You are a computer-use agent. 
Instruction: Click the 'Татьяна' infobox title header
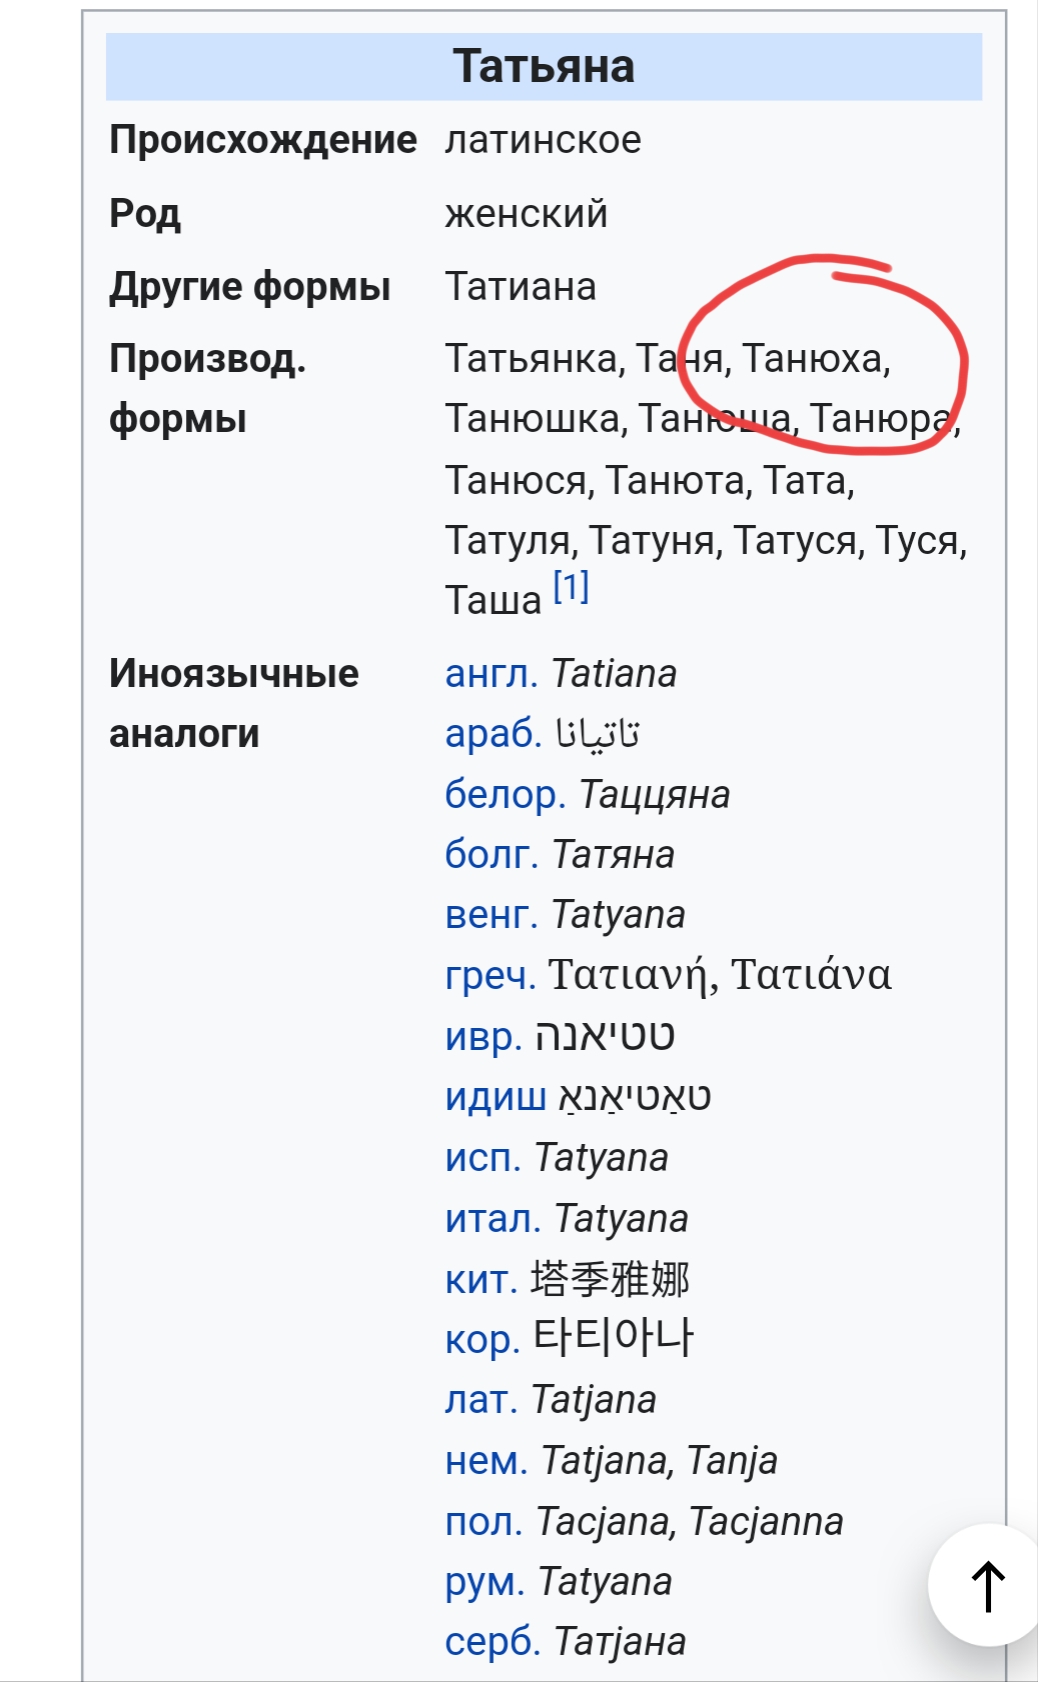[544, 67]
